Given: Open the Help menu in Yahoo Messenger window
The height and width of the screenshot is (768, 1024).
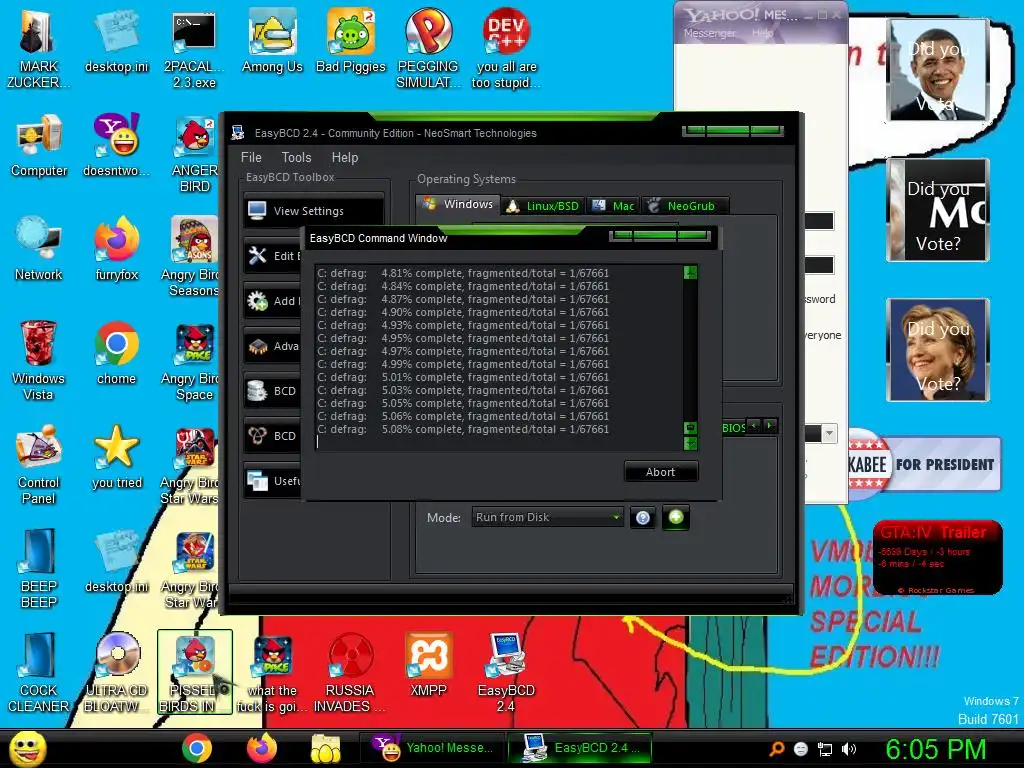Looking at the screenshot, I should 761,33.
